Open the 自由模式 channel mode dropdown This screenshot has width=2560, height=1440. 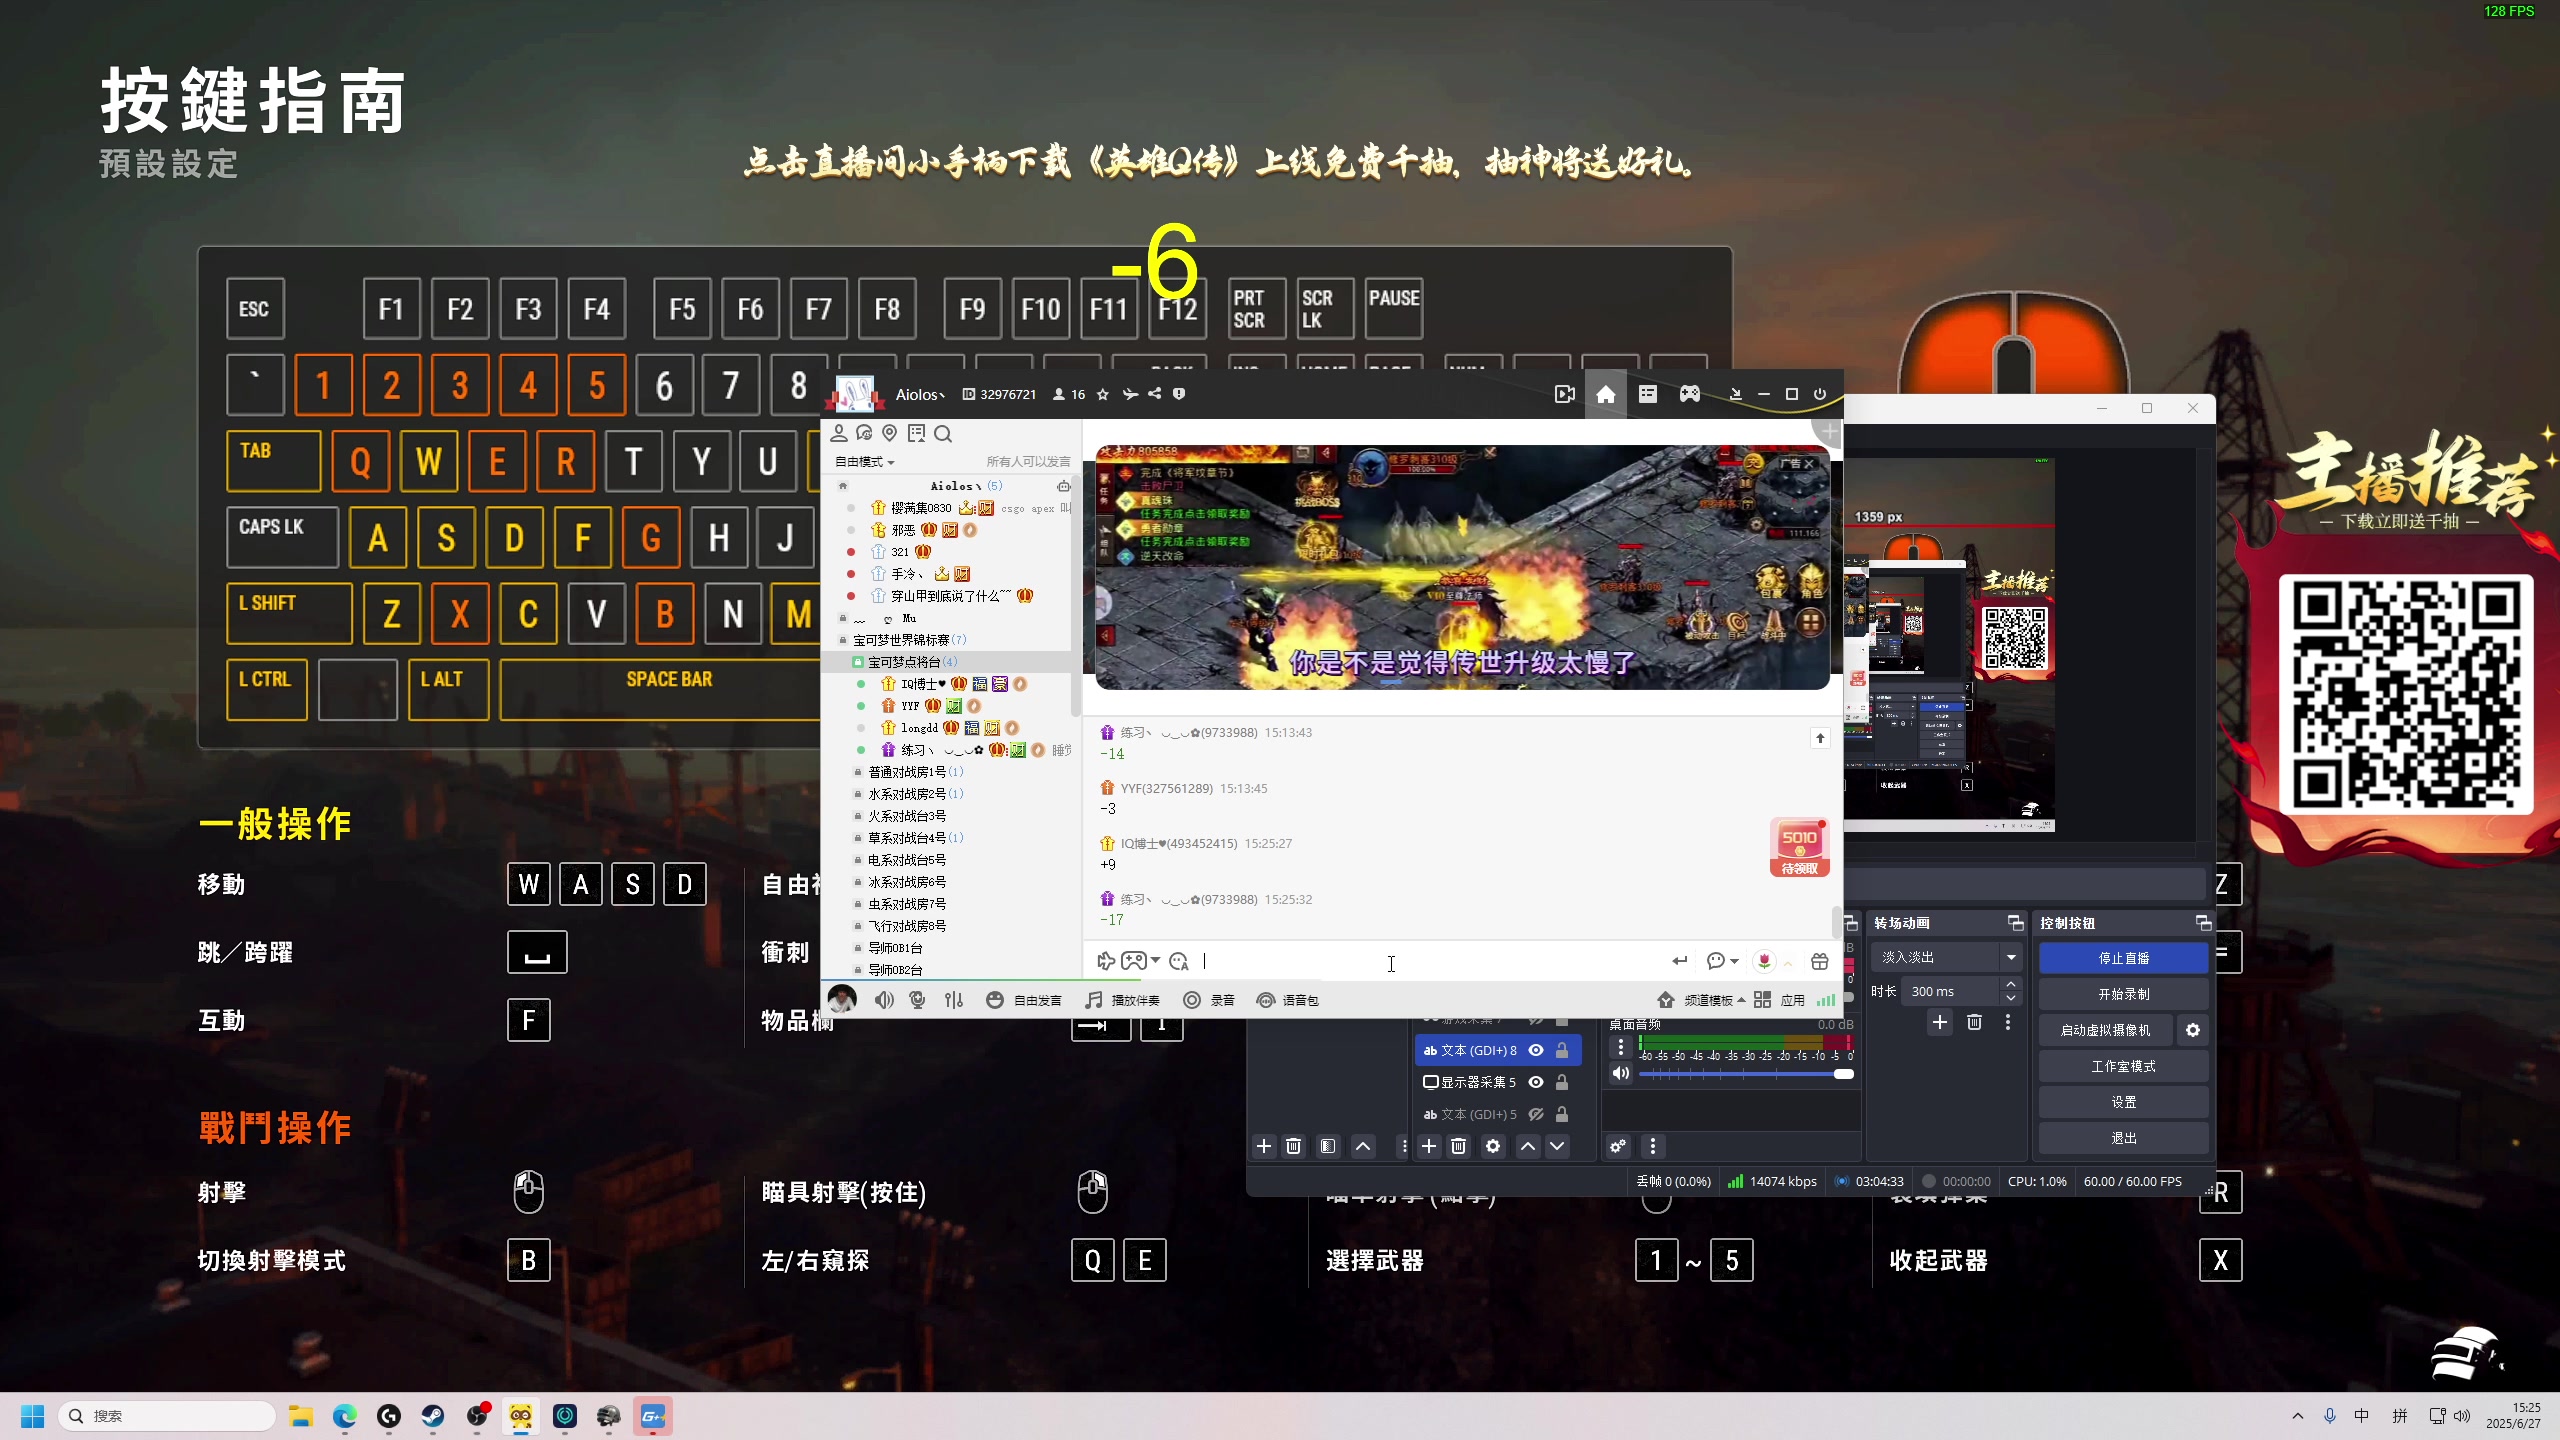[864, 461]
